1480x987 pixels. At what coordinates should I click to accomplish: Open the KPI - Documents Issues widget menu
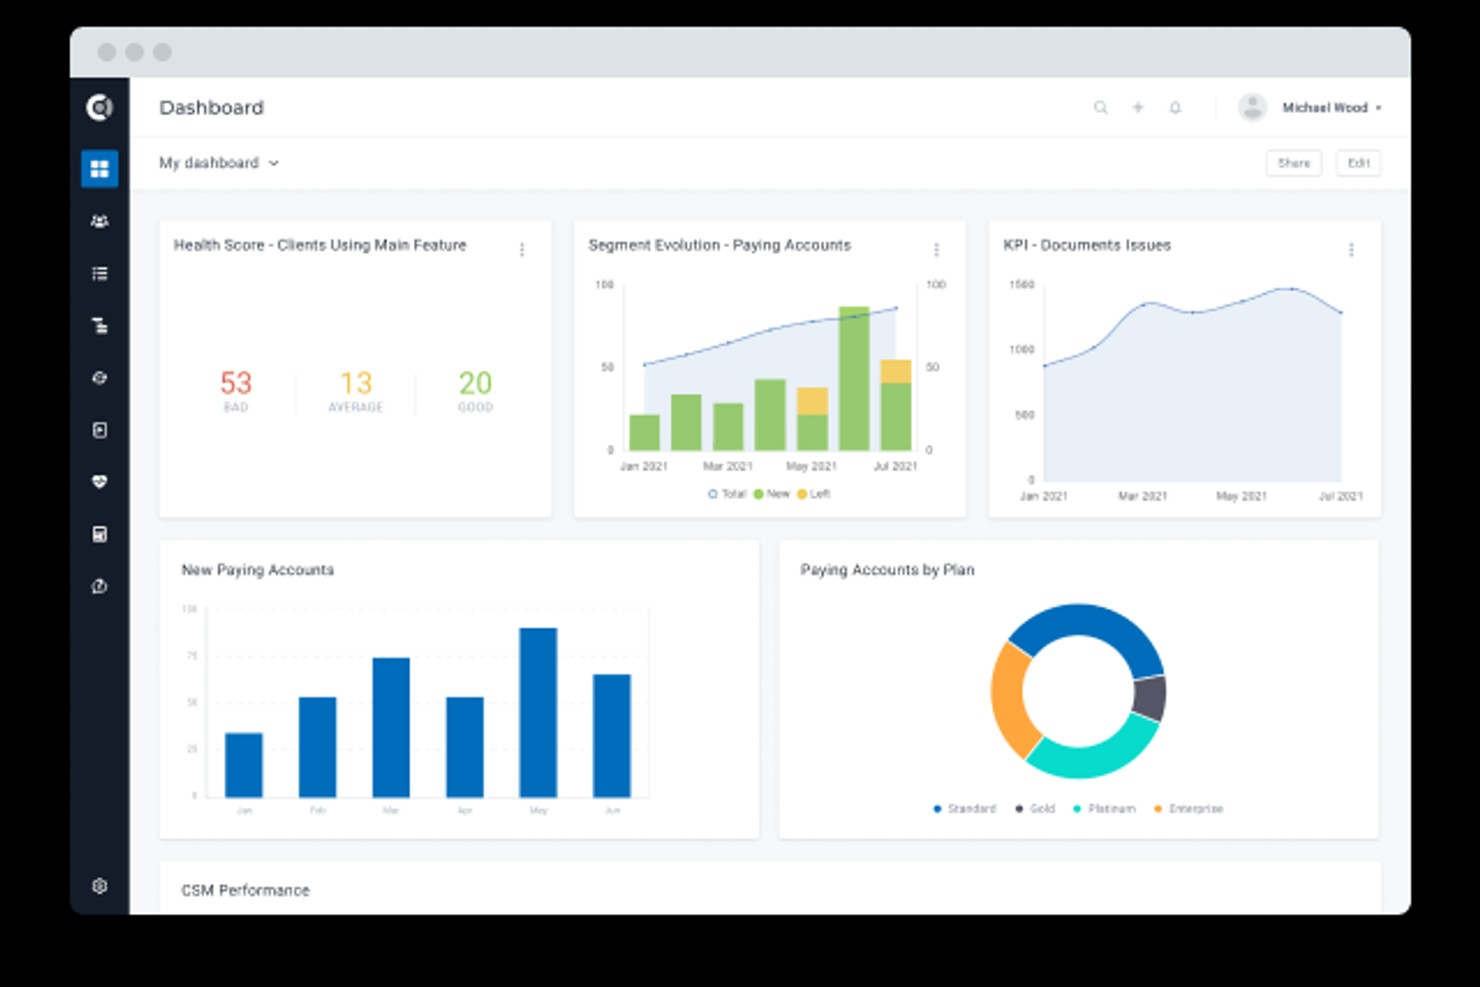(1352, 249)
